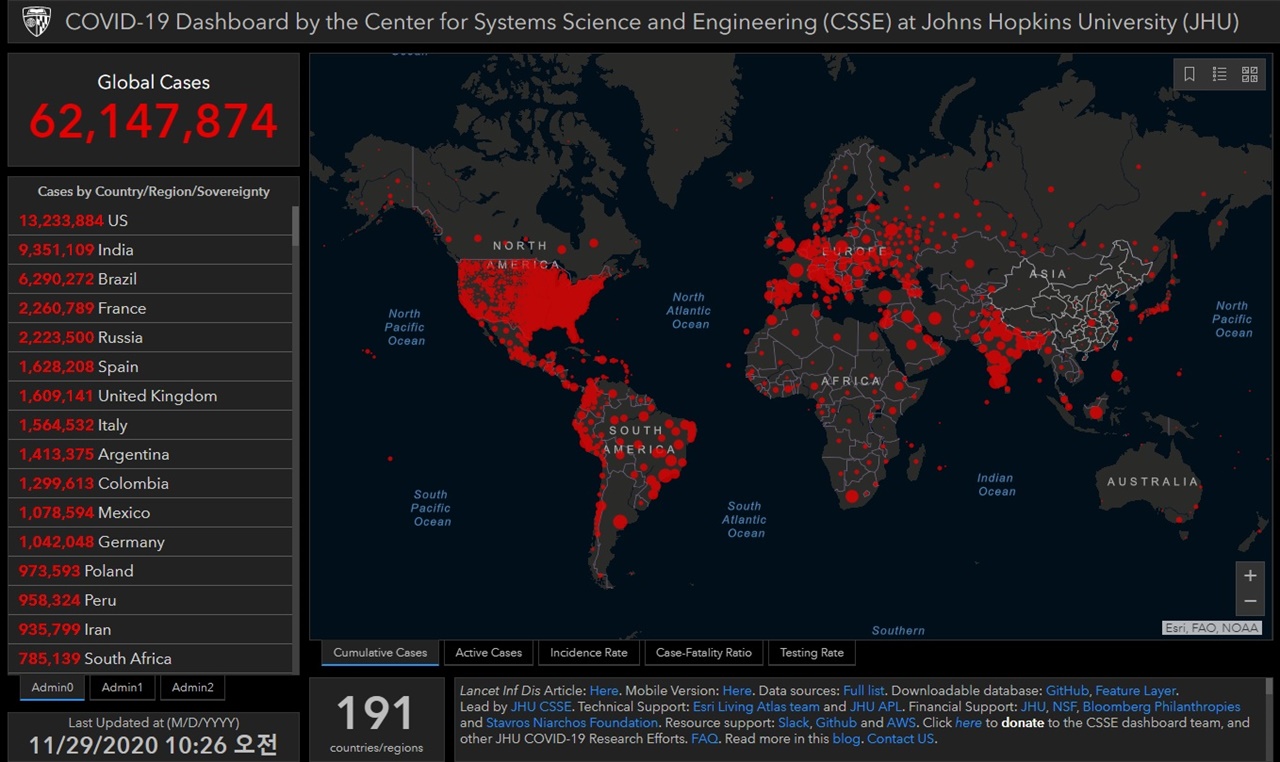Select Brazil row in country list
1280x762 pixels.
[x=150, y=279]
